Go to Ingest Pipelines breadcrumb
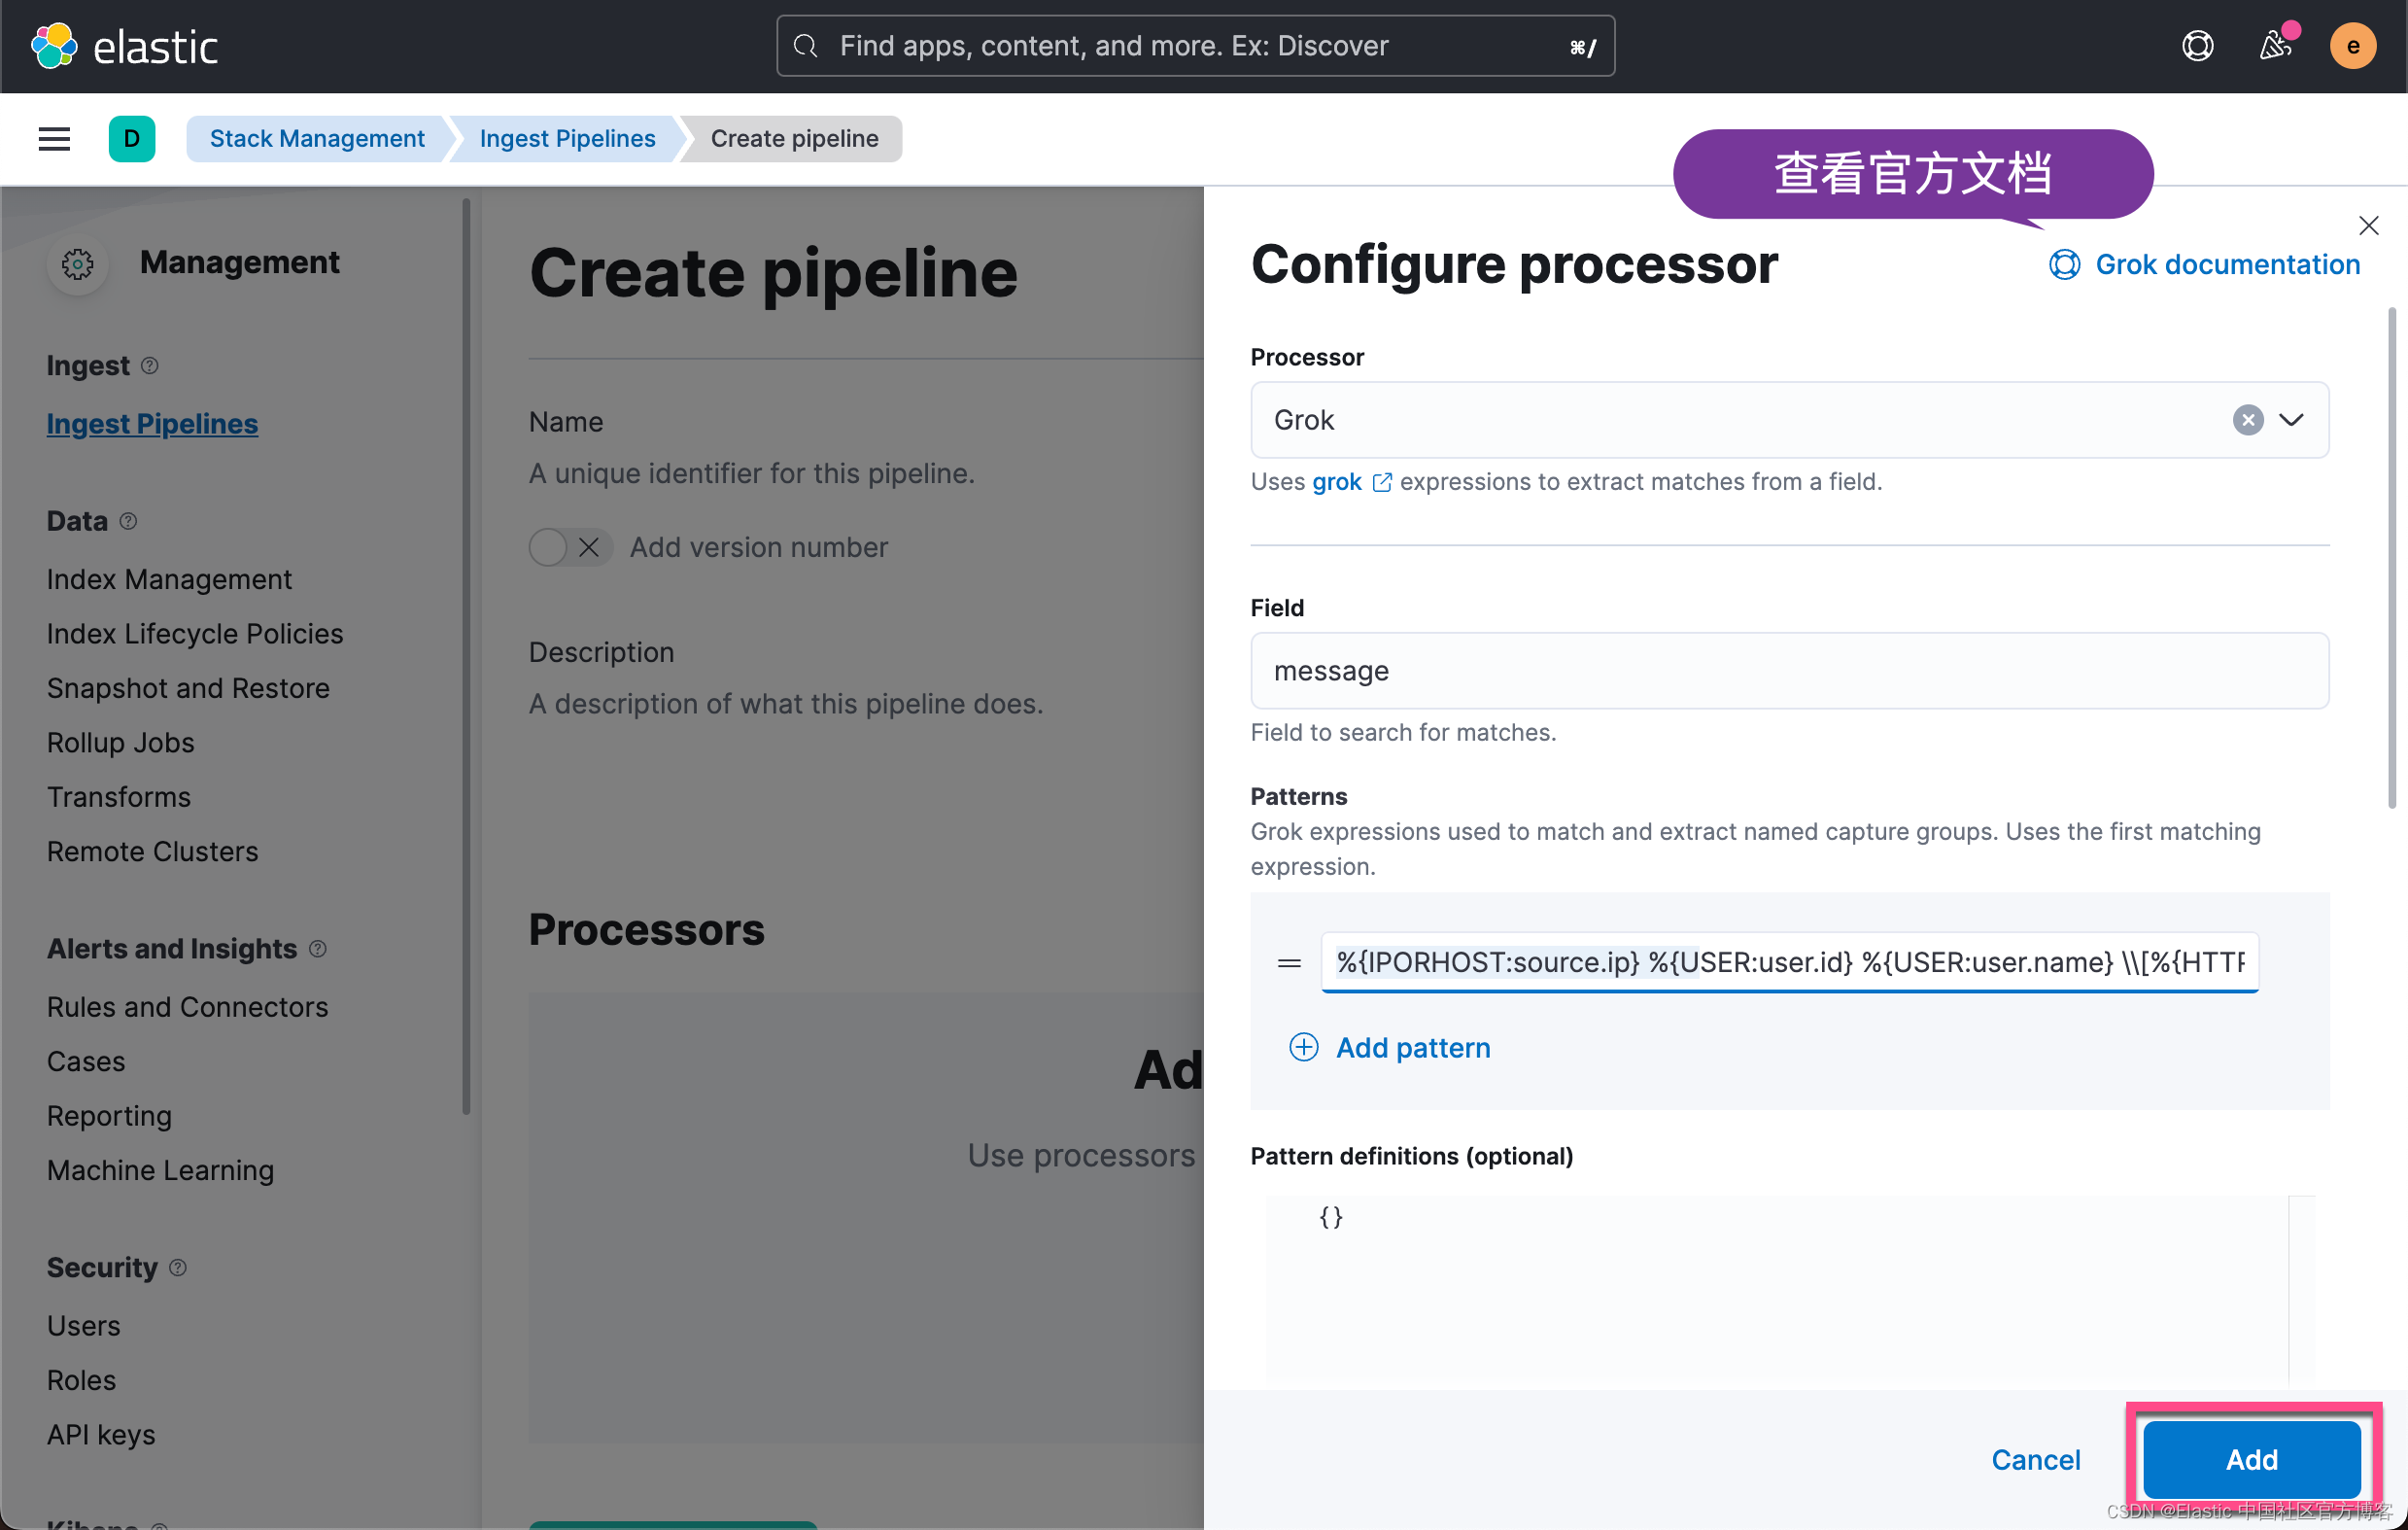 [x=567, y=139]
